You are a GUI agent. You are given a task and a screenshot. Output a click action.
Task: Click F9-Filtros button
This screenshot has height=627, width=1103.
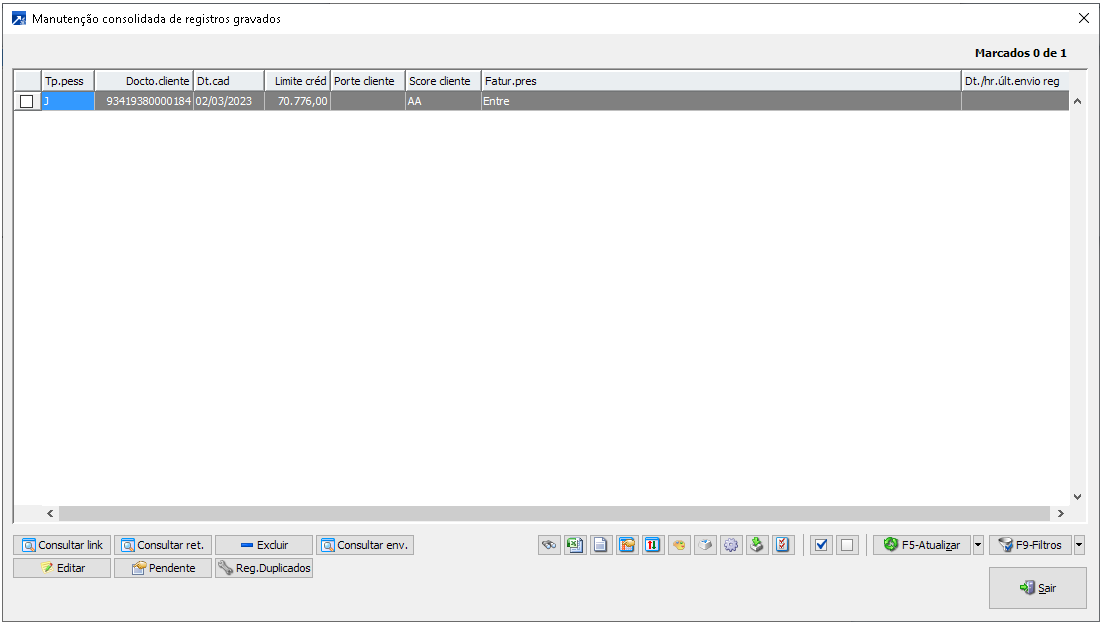click(1031, 545)
